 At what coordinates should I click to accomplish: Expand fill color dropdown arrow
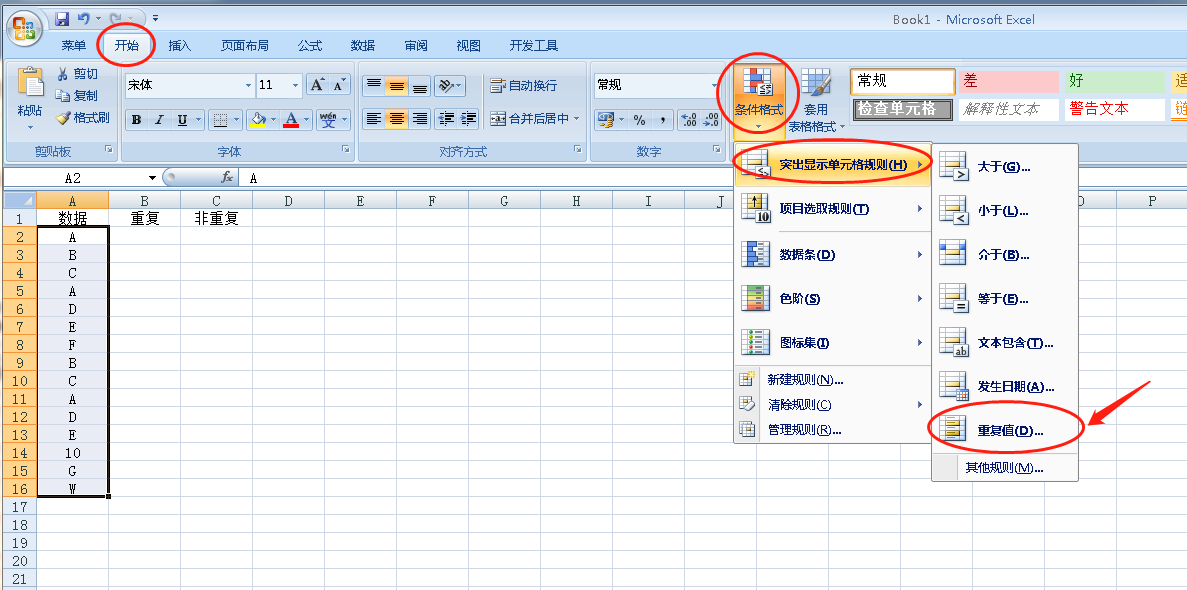tap(273, 120)
